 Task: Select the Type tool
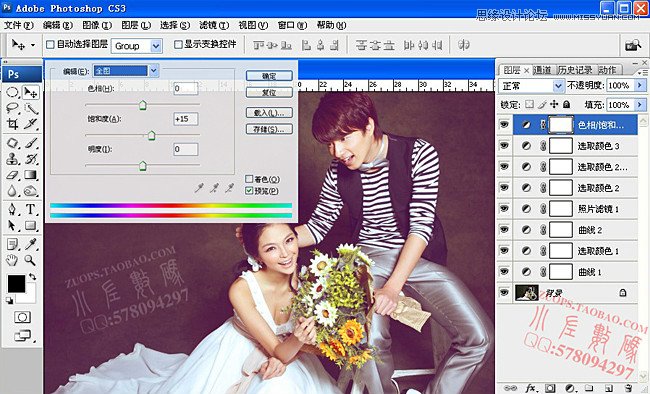pos(30,209)
